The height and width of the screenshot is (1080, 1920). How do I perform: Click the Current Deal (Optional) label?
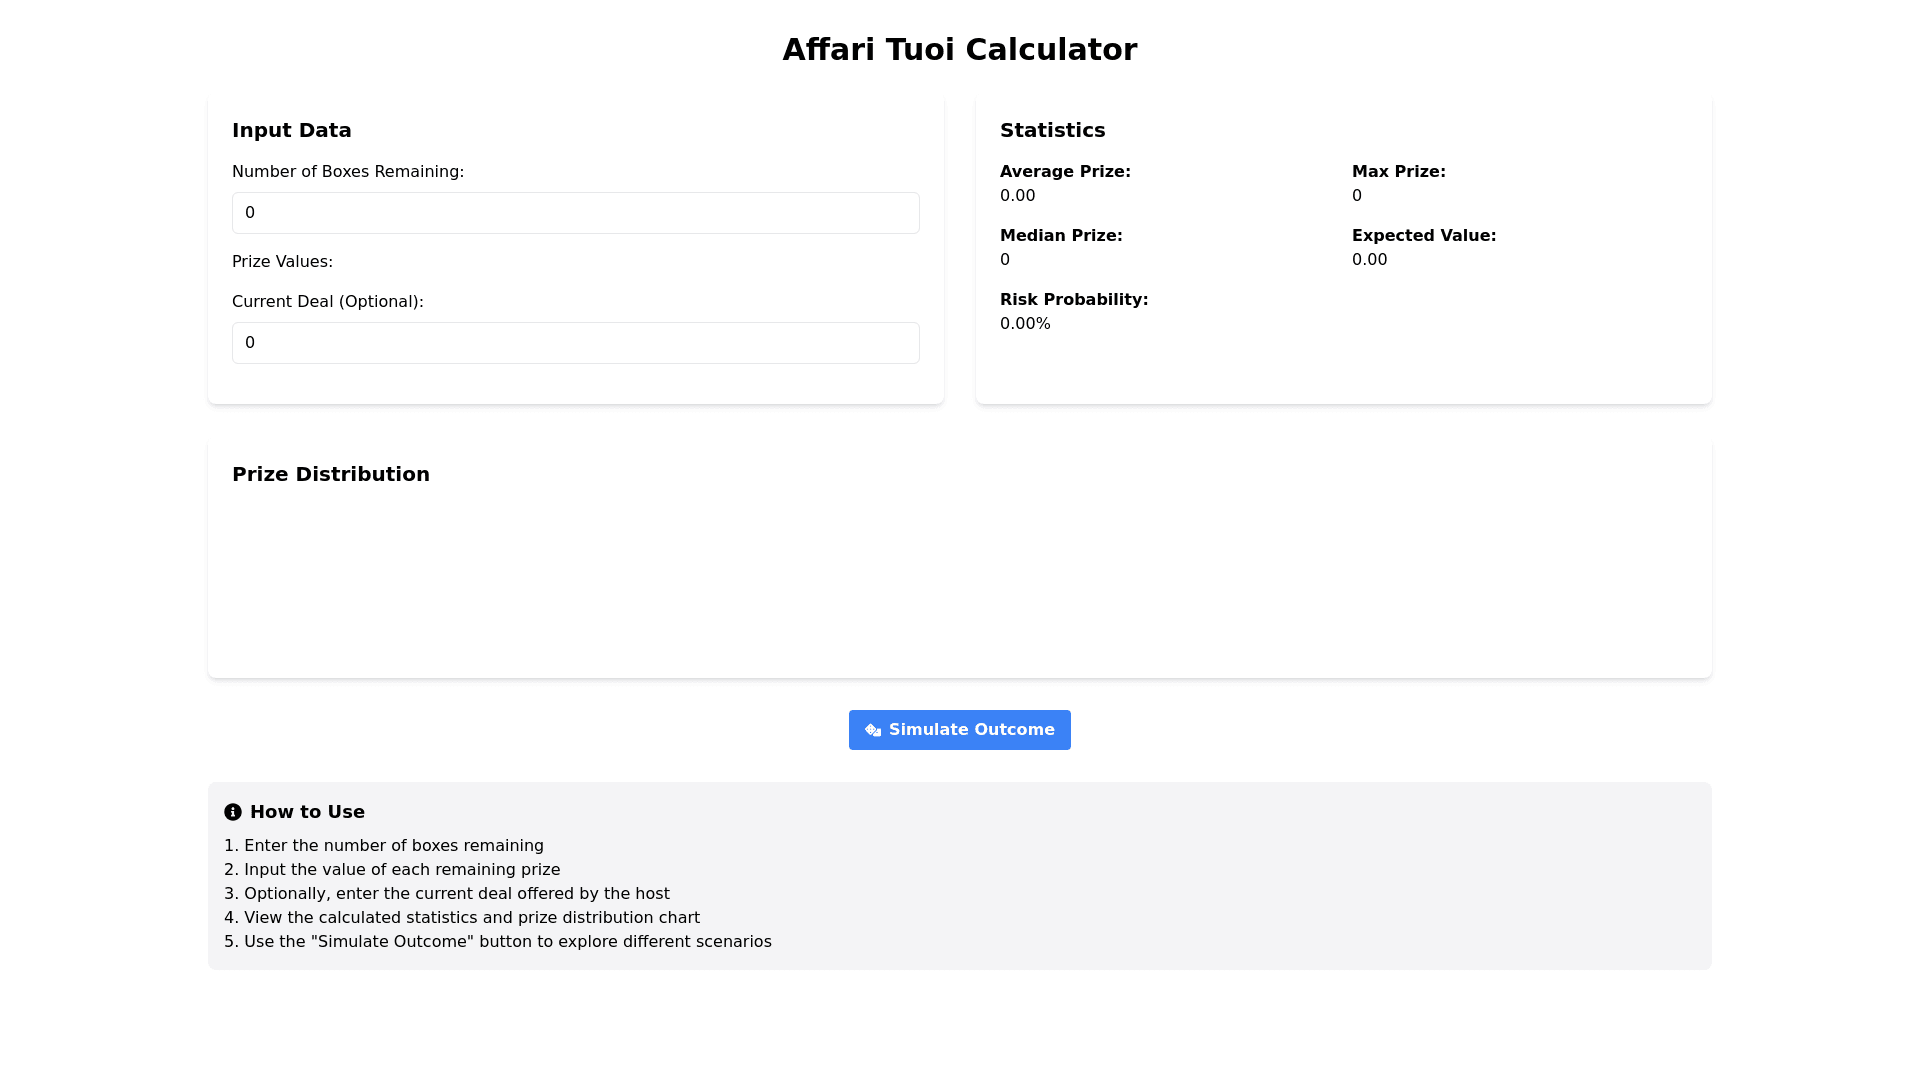pos(327,302)
